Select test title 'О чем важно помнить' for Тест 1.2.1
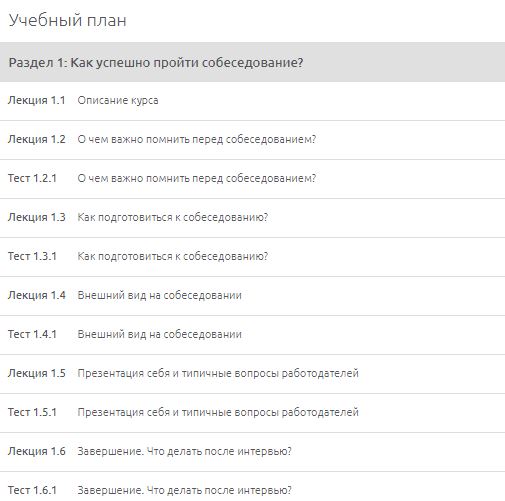This screenshot has height=501, width=505. pyautogui.click(x=197, y=178)
